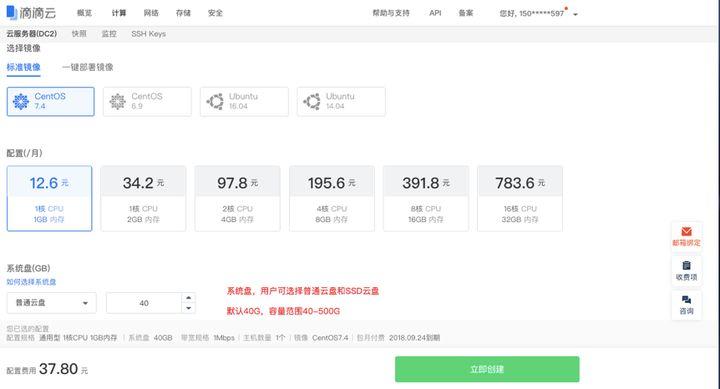Open 邮箱绑定 envelope icon in side panel
720x389 pixels.
point(686,231)
